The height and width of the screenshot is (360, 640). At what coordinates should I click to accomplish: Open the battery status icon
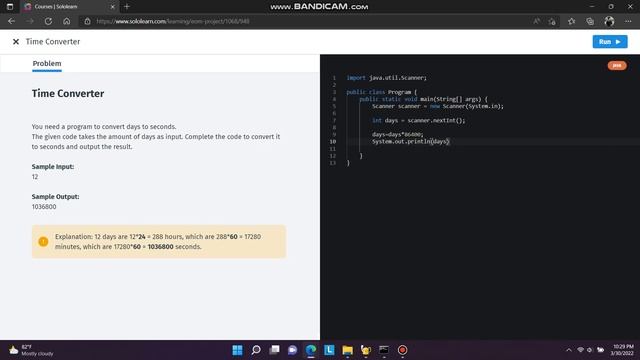(x=600, y=350)
